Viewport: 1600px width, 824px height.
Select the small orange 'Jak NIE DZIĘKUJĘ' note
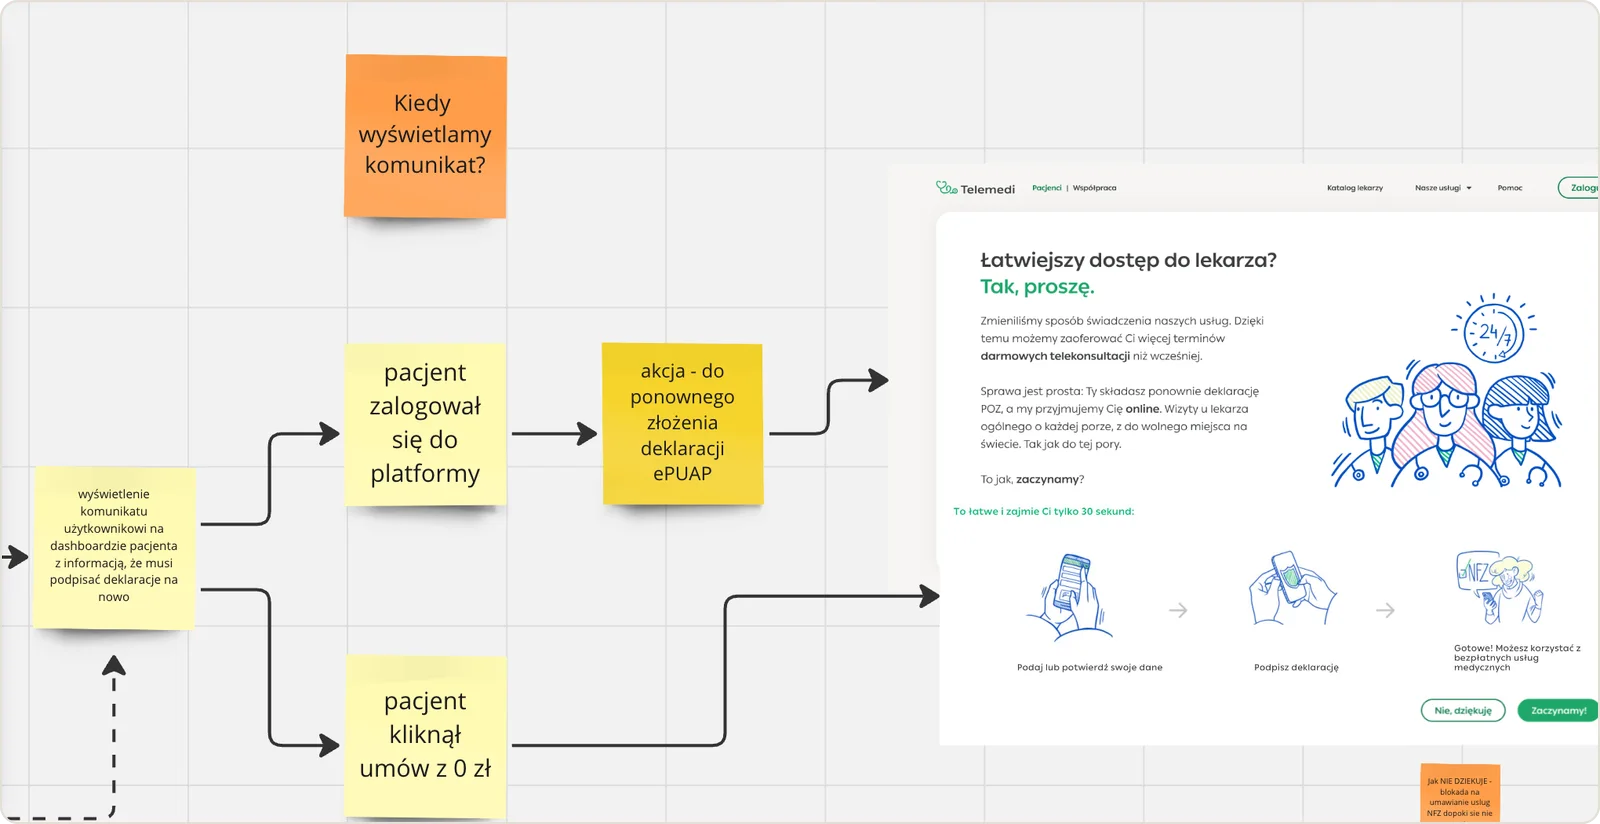[x=1460, y=795]
